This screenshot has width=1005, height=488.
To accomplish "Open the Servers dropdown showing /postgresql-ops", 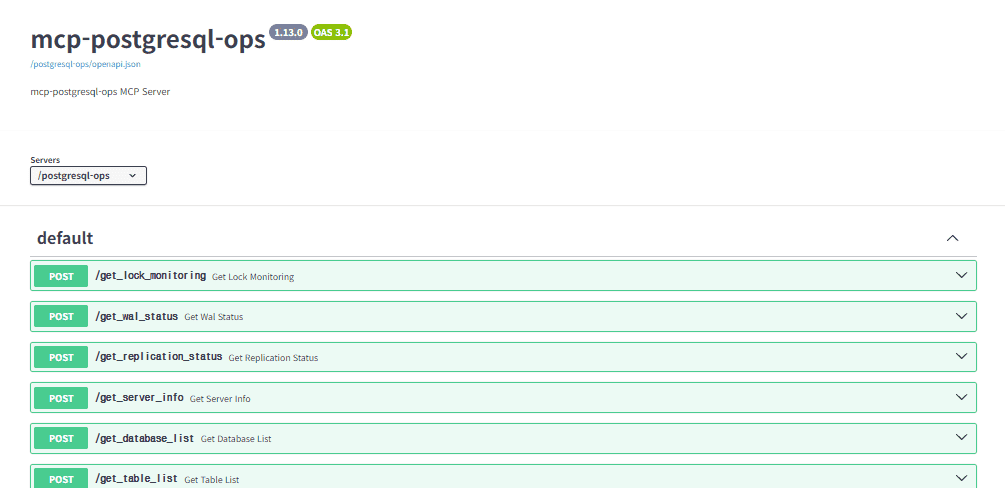I will click(88, 176).
